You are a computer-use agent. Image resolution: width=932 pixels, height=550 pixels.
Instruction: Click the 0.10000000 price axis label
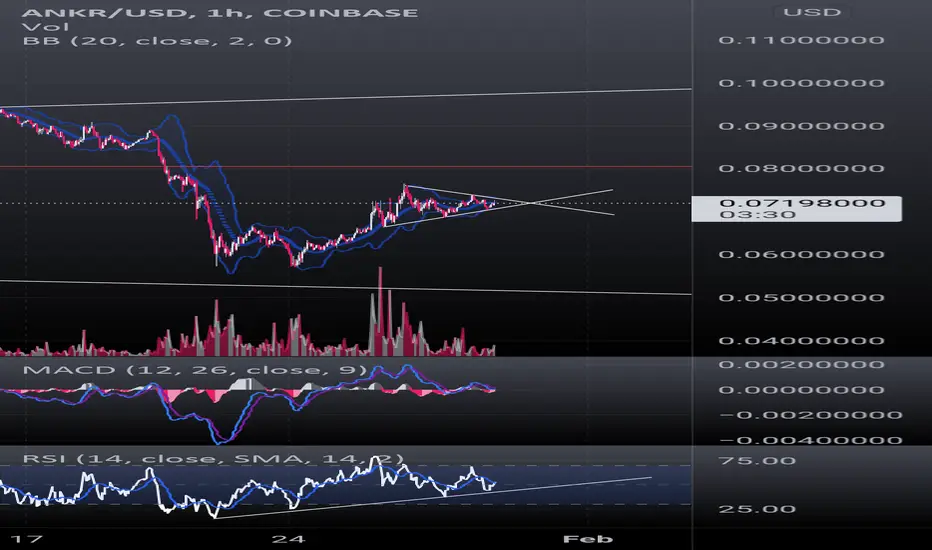pyautogui.click(x=801, y=83)
